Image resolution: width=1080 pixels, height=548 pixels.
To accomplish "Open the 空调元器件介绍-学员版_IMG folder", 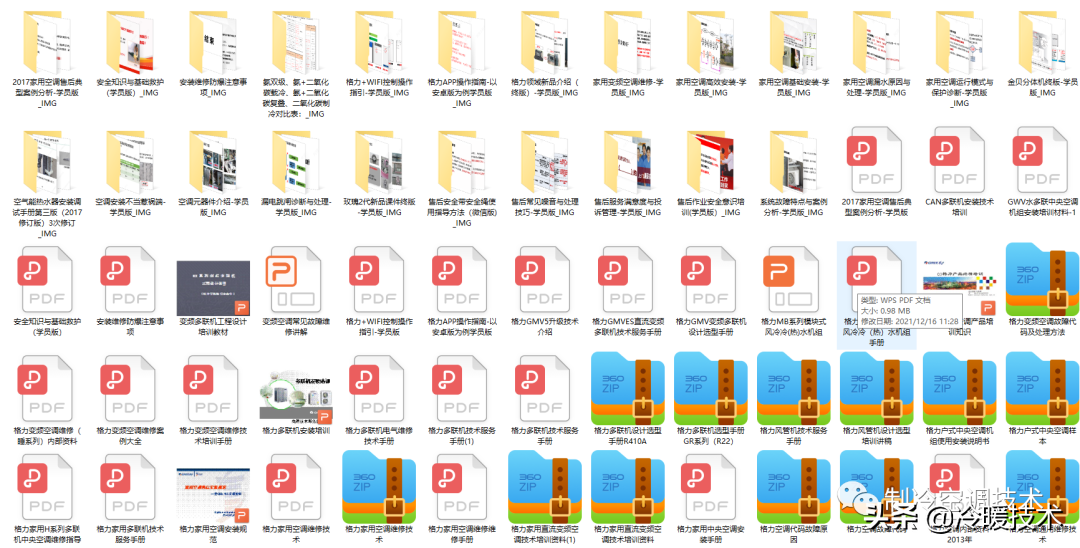I will pos(213,161).
